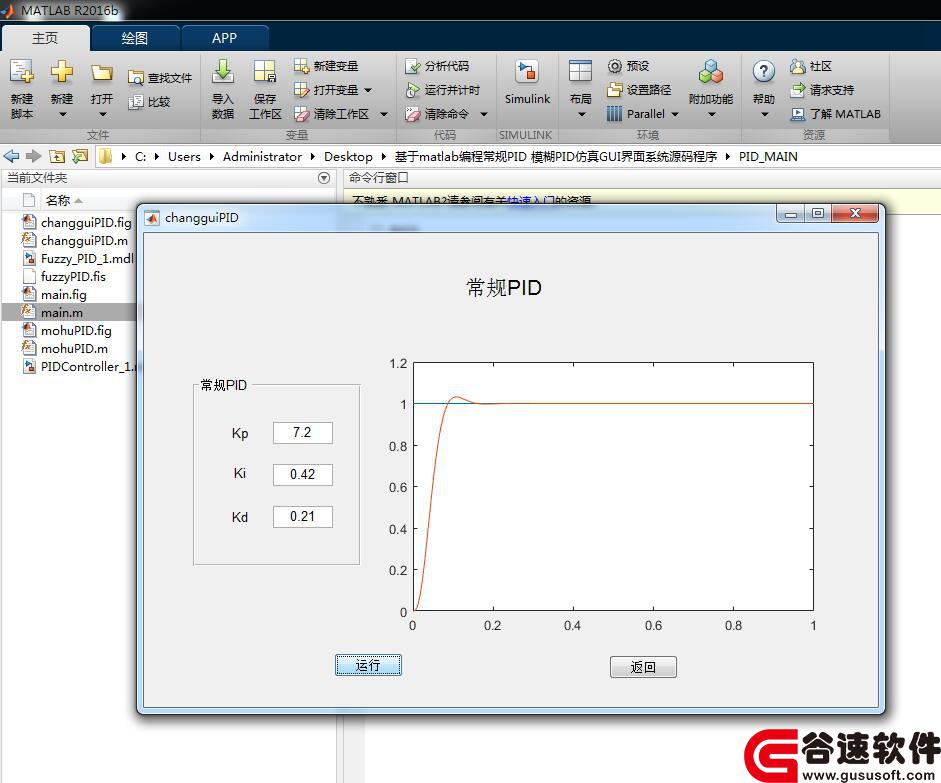
Task: Click PID_MAIN in the address path
Action: pos(768,157)
